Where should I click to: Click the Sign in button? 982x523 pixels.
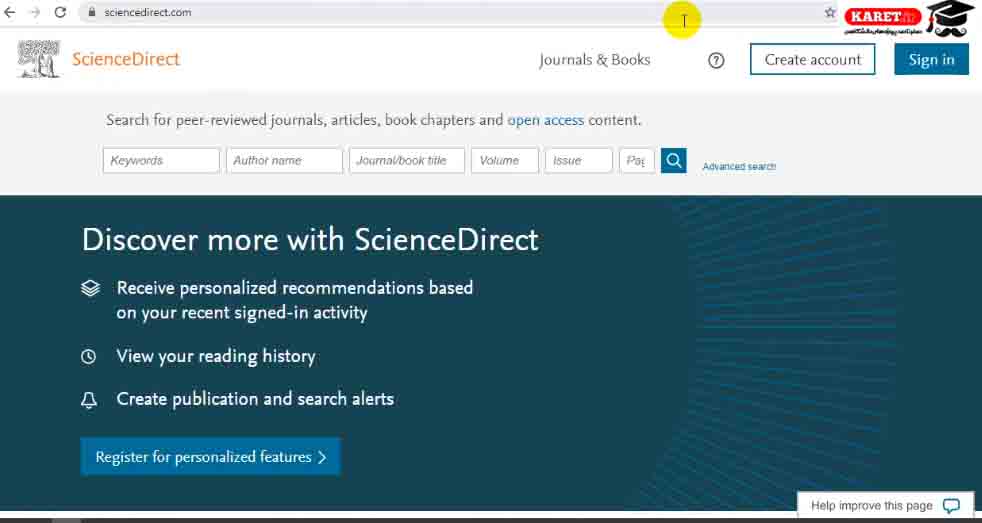click(931, 60)
